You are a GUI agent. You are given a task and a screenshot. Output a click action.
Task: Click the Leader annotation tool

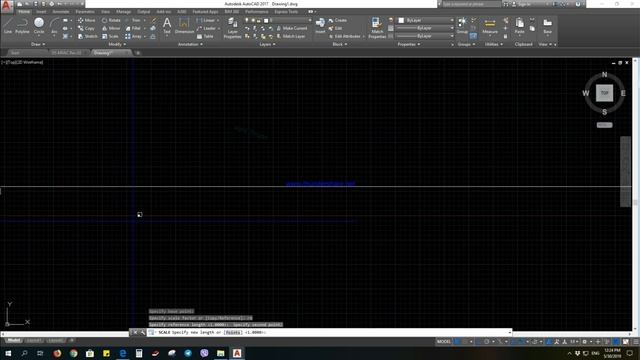click(207, 28)
